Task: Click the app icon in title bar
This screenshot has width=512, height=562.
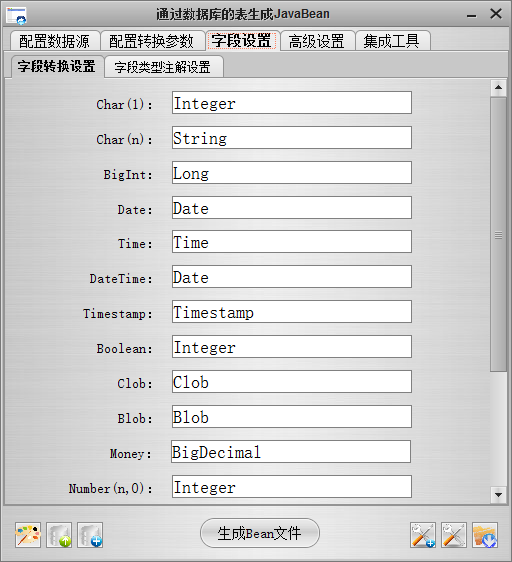Action: [16, 15]
